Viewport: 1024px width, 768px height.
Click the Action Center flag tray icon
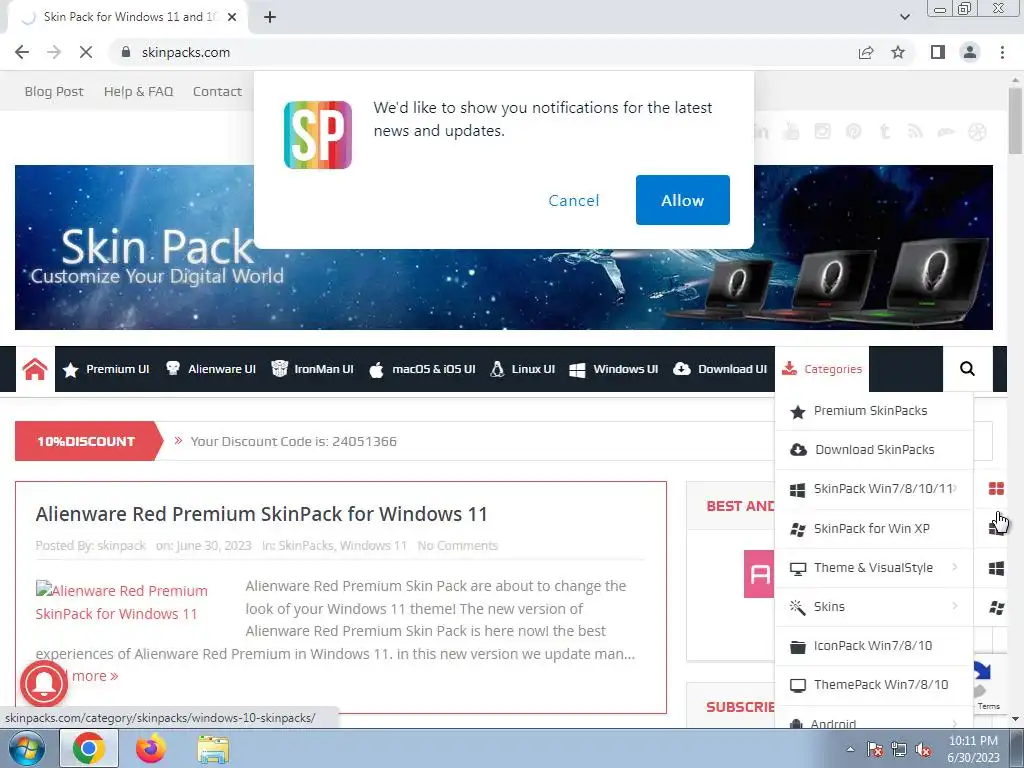pyautogui.click(x=875, y=749)
